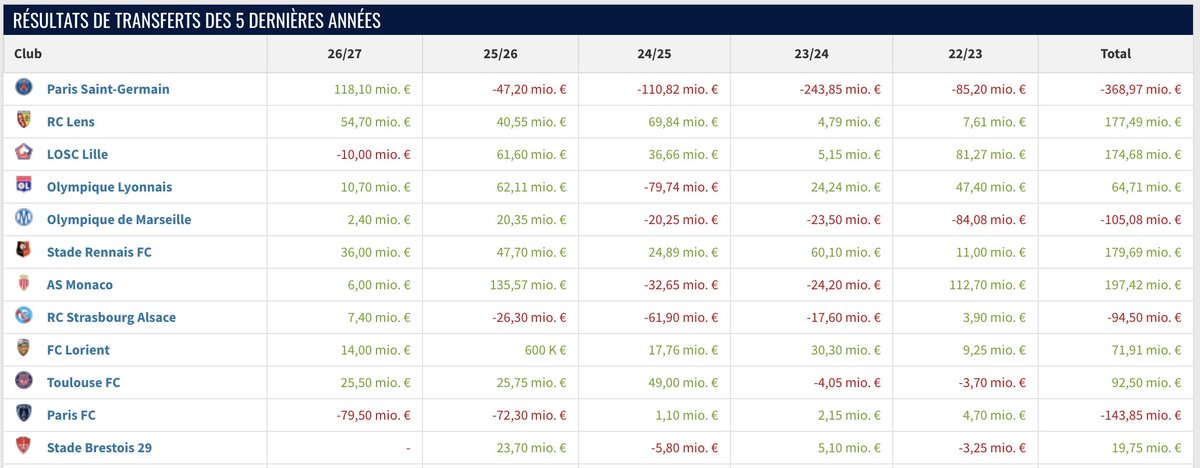Image resolution: width=1200 pixels, height=468 pixels.
Task: Open the LOSC Lille club link
Action: tap(77, 154)
